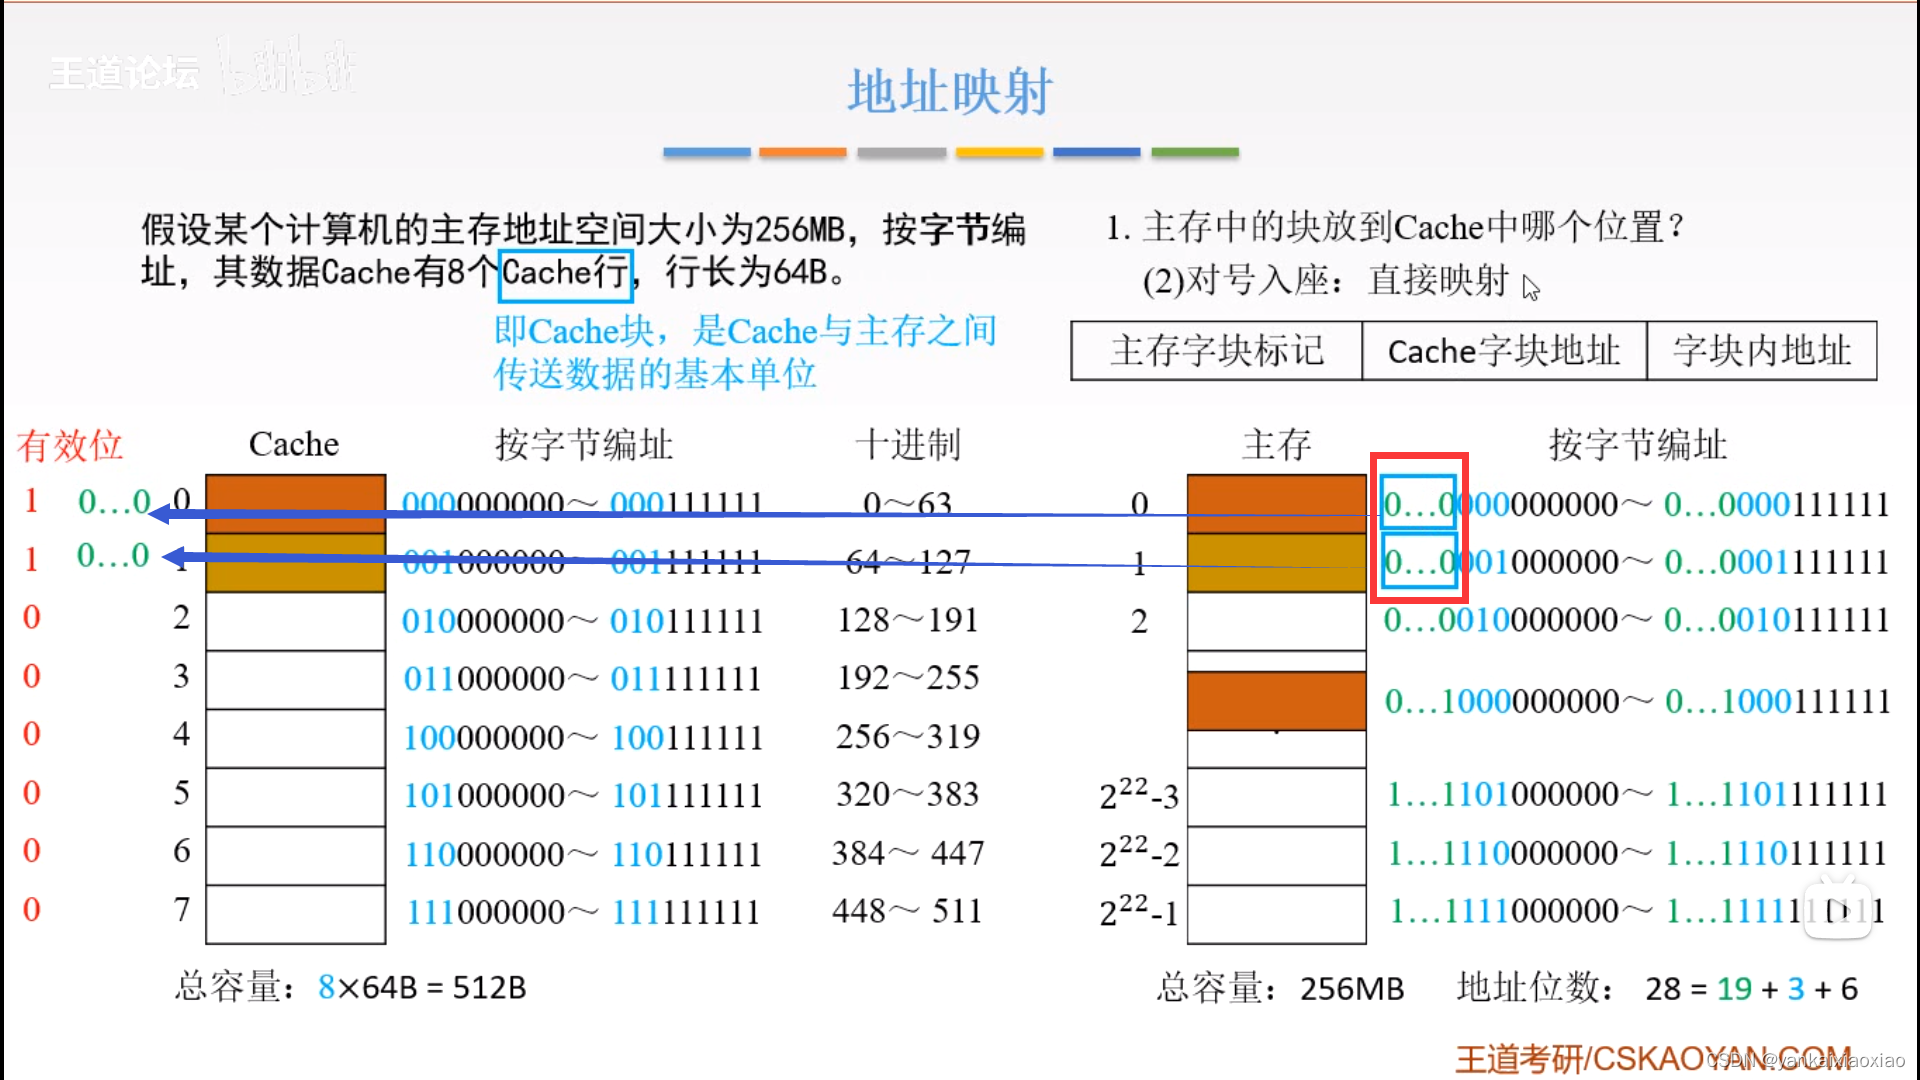Click main memory capacity 256MB text
Screen dimensions: 1920x1080
coord(1352,989)
